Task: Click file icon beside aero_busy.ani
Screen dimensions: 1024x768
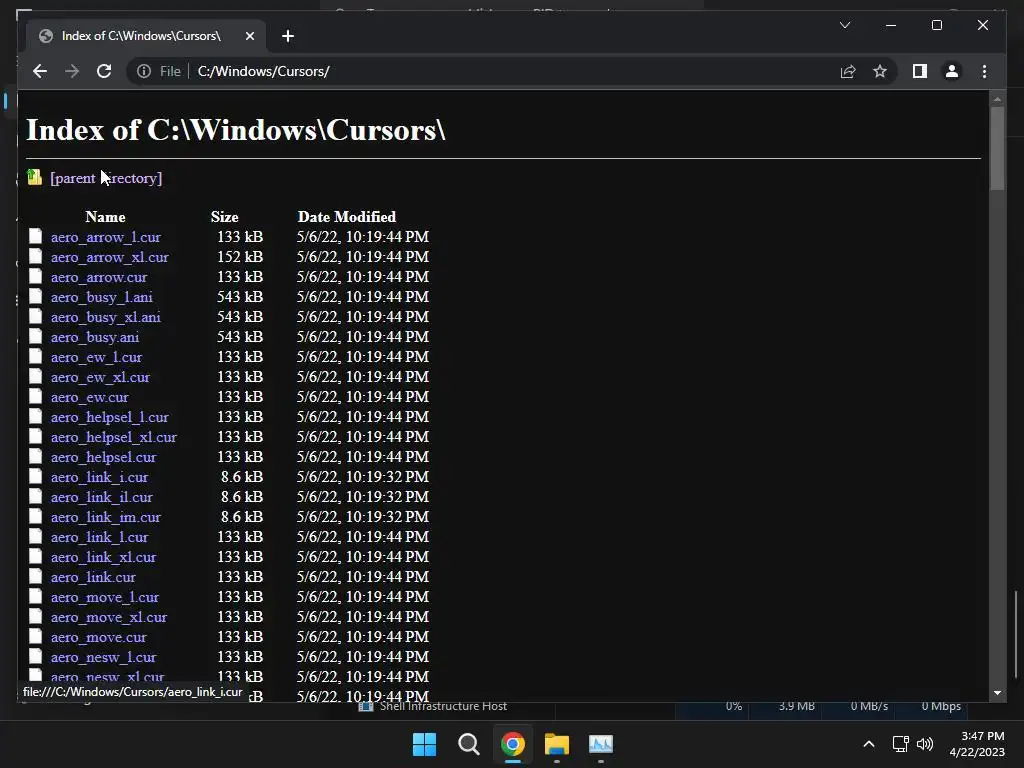Action: (35, 336)
